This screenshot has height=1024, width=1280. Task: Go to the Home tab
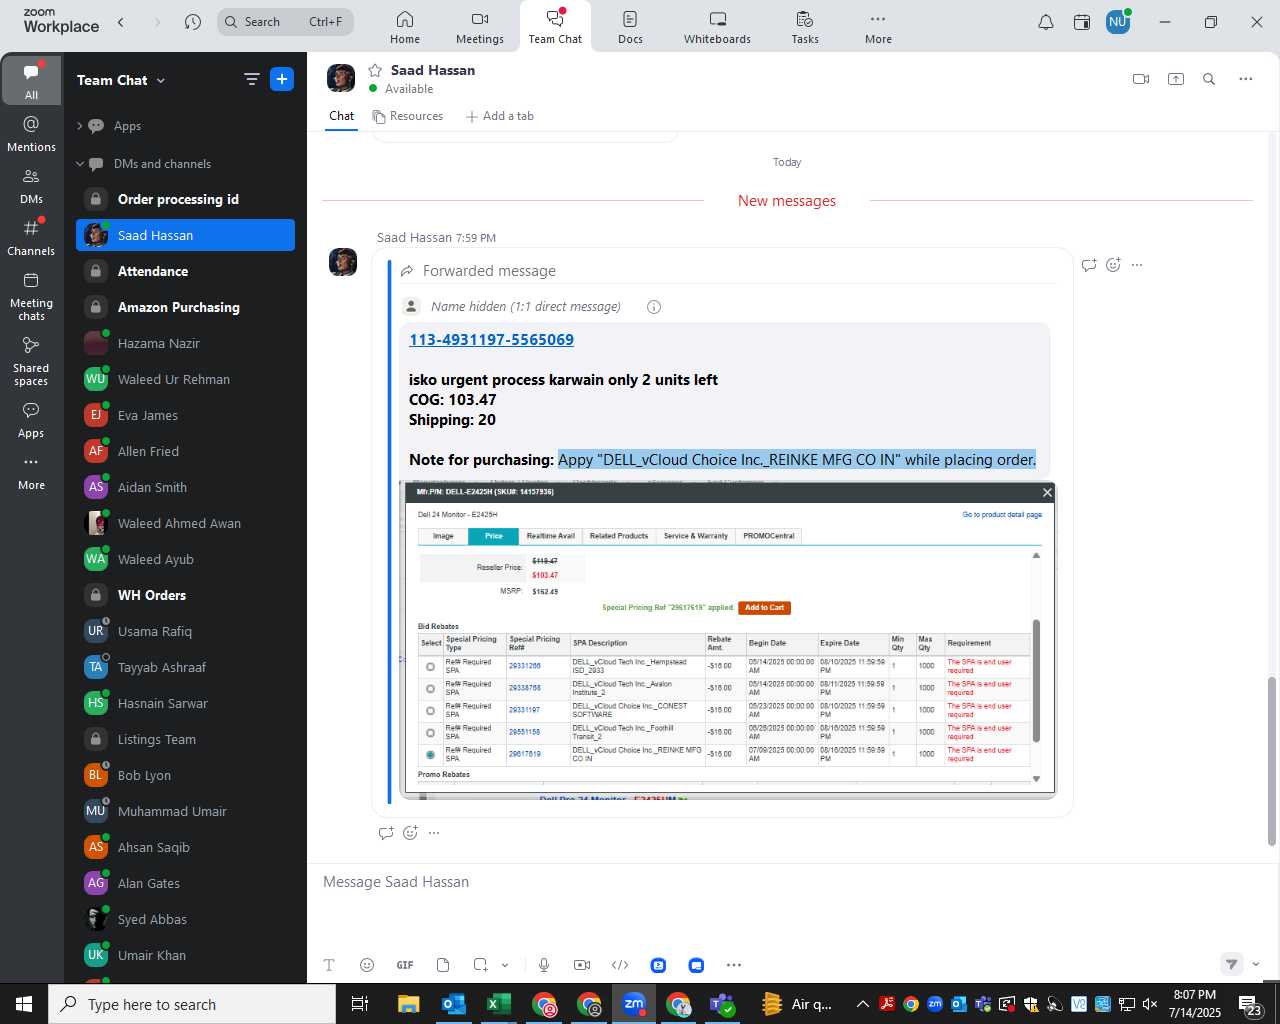405,27
